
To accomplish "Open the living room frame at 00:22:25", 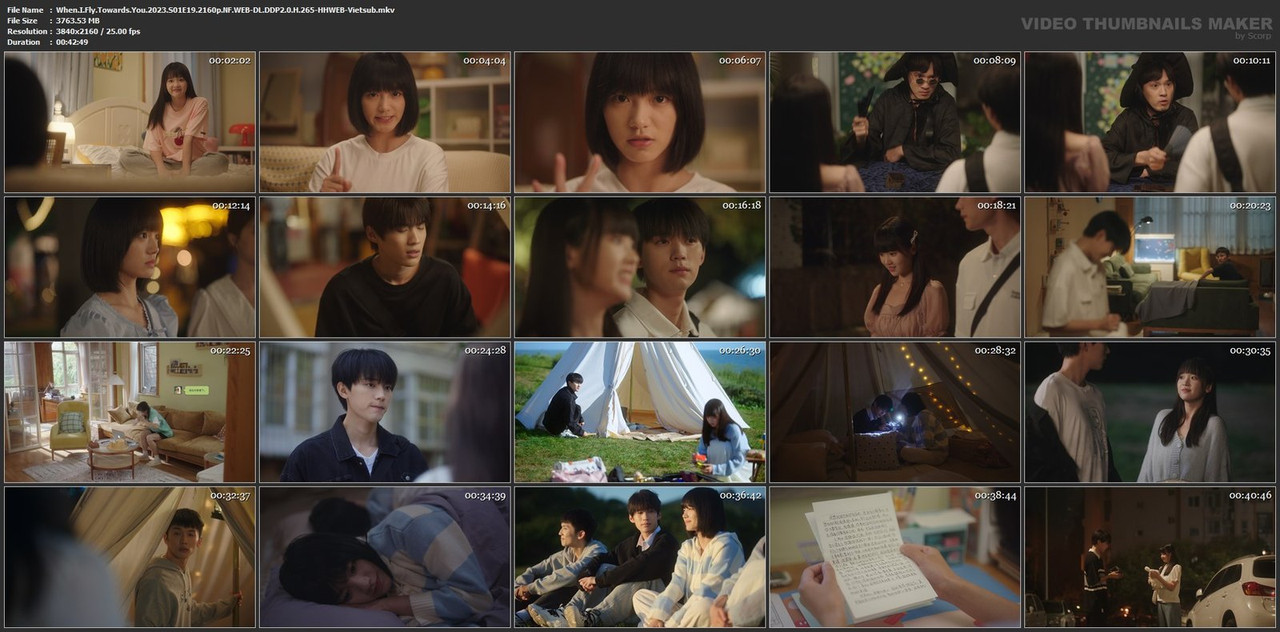I will point(130,412).
